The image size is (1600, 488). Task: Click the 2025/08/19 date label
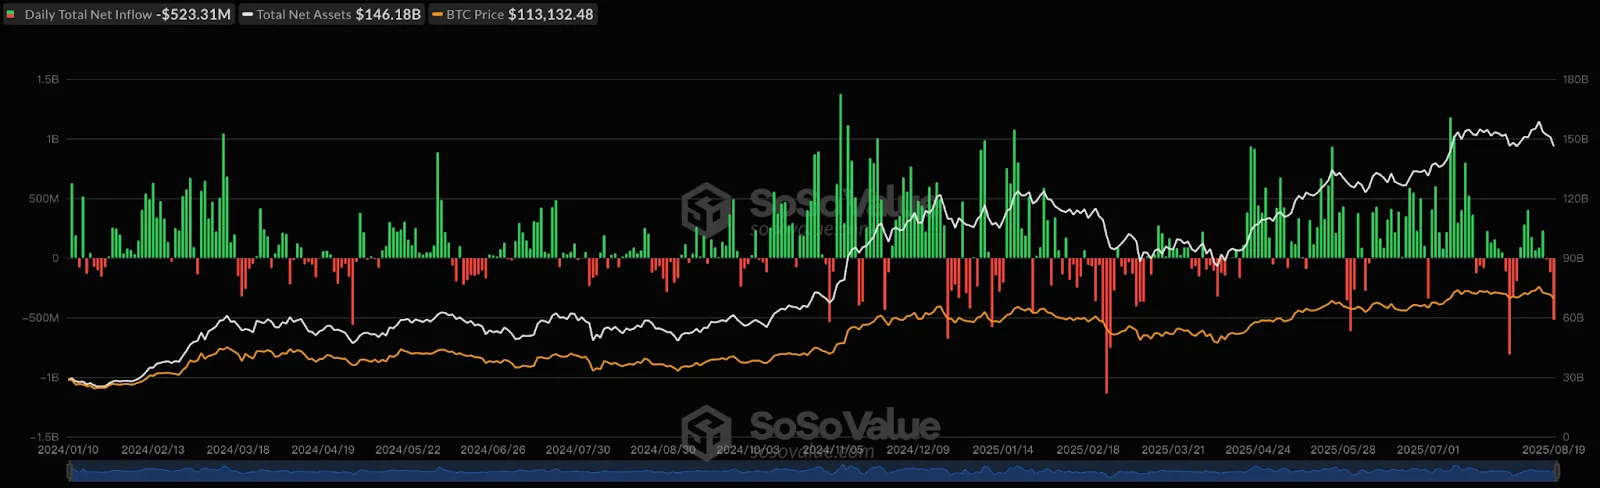tap(1553, 450)
